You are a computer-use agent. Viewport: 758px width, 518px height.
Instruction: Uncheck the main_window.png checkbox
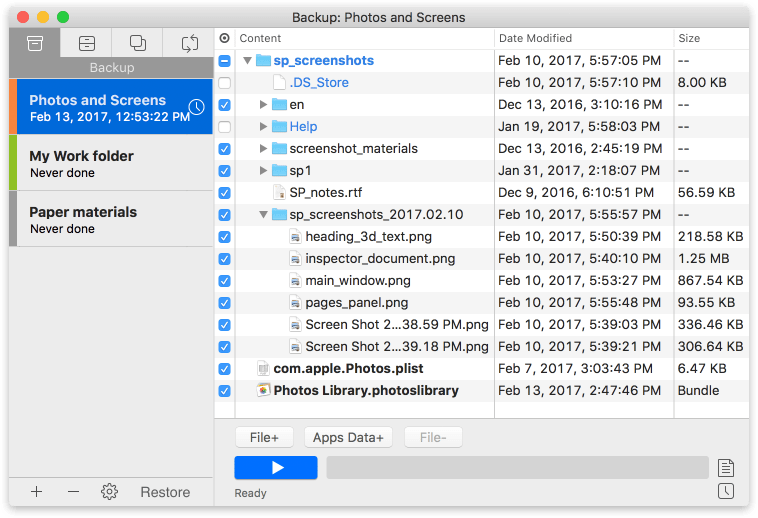coord(224,281)
